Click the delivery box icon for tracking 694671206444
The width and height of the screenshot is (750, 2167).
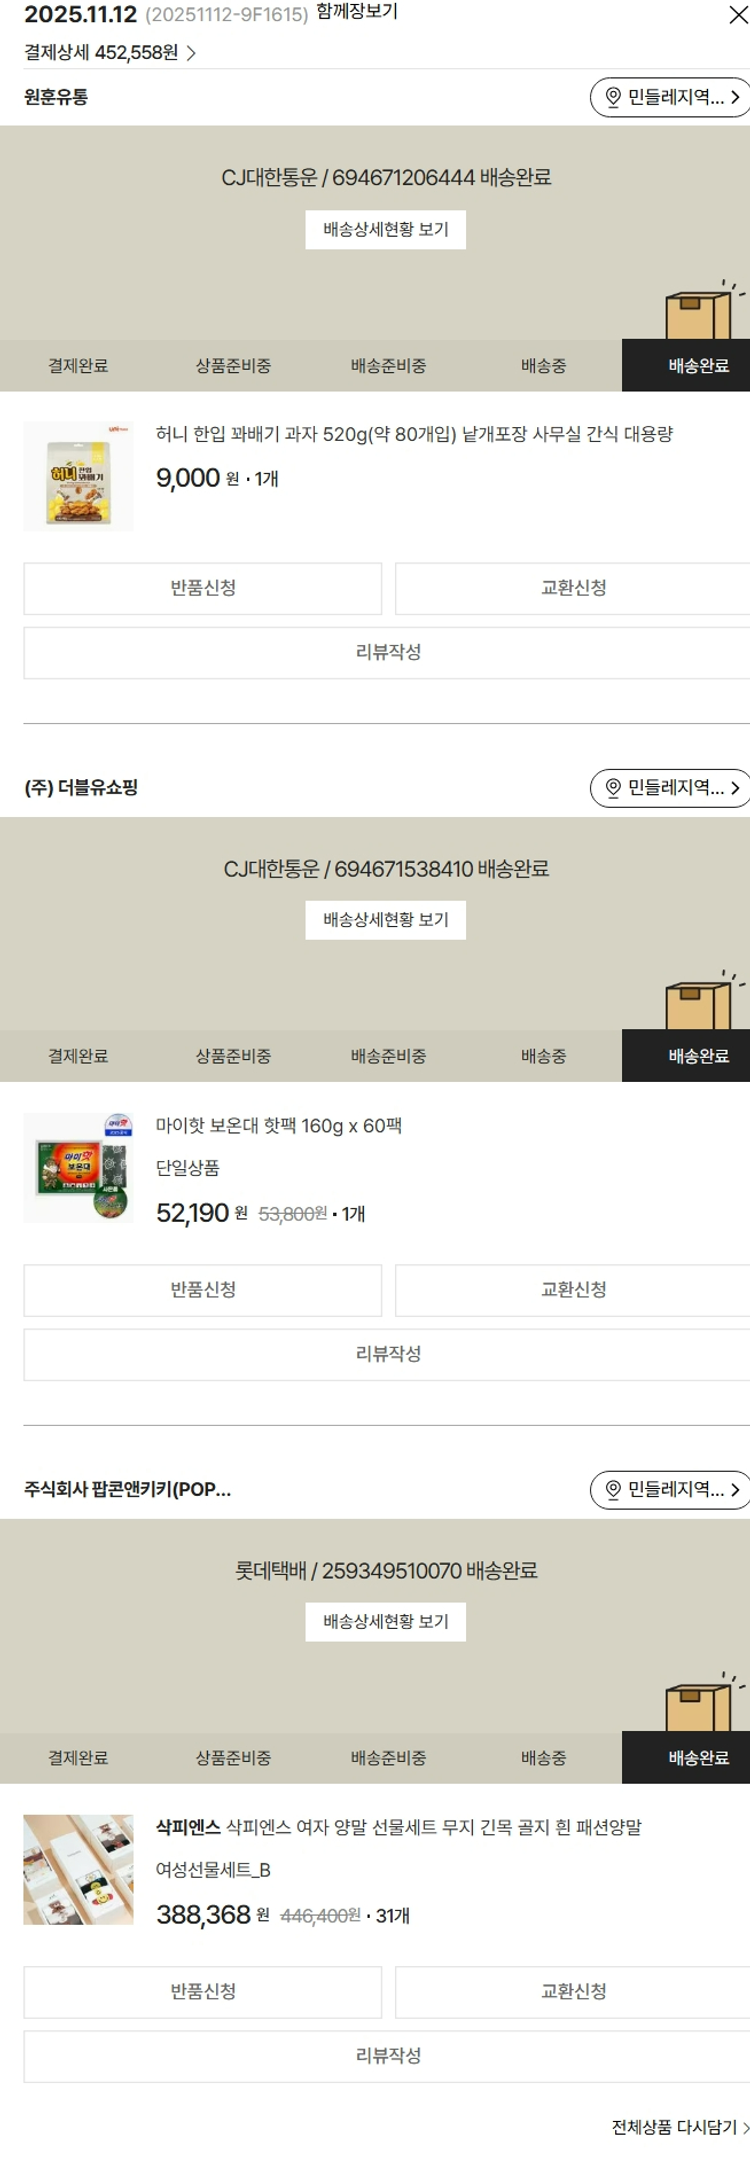699,313
